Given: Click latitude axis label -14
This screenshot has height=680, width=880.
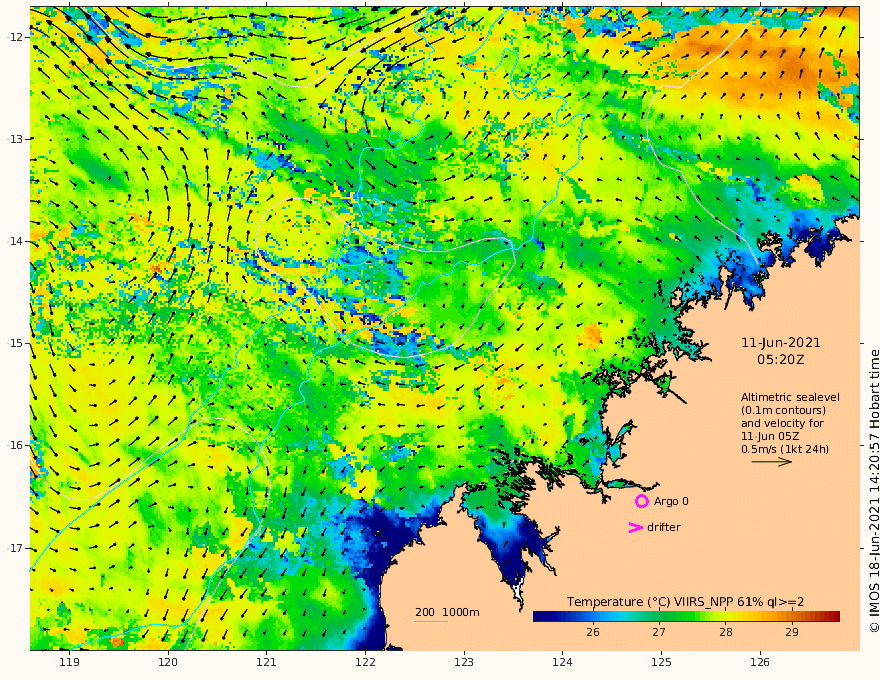Looking at the screenshot, I should tap(15, 241).
